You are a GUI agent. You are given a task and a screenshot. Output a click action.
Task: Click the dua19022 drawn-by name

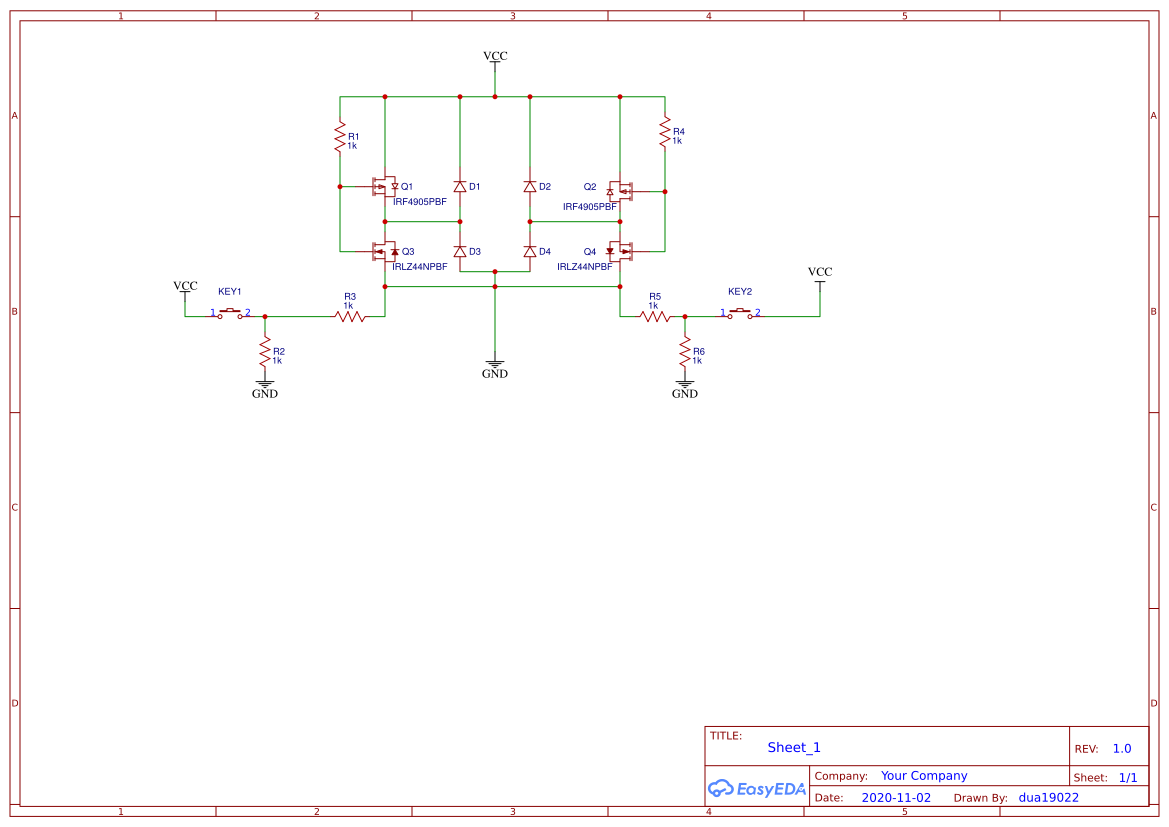(1047, 797)
